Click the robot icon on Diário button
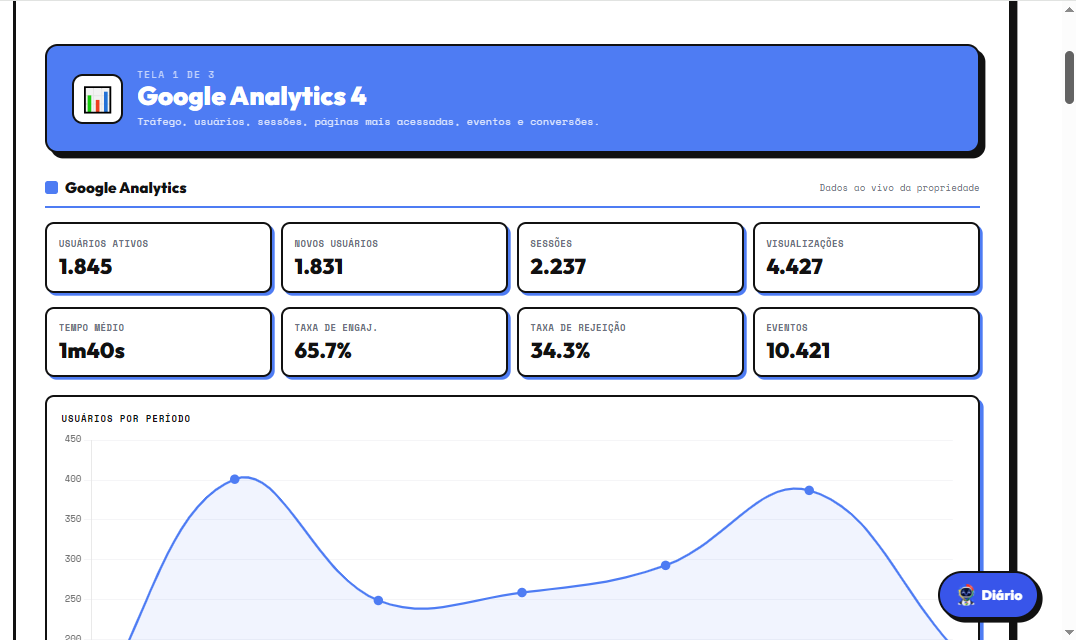 tap(966, 595)
